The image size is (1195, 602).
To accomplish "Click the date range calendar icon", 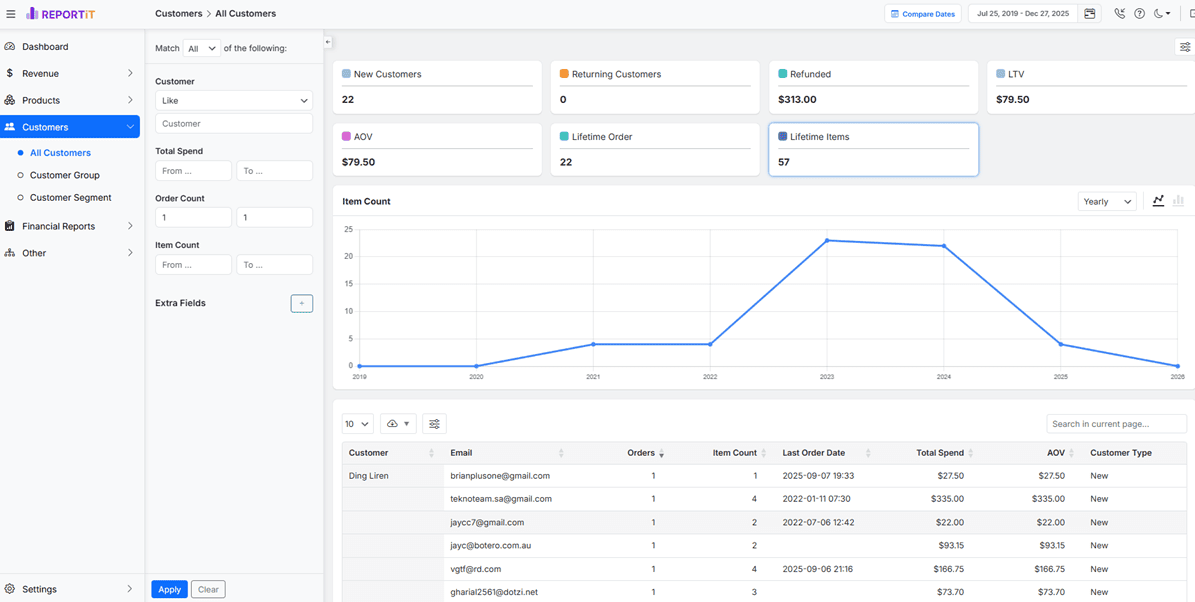I will pyautogui.click(x=1090, y=14).
